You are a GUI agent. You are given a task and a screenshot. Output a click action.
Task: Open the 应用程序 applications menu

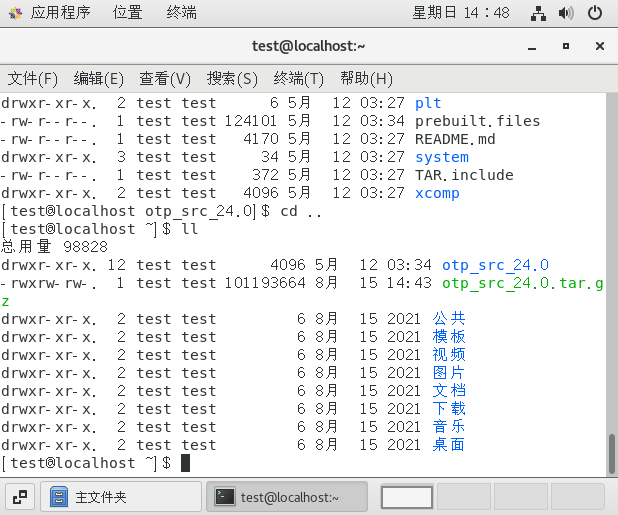point(60,13)
